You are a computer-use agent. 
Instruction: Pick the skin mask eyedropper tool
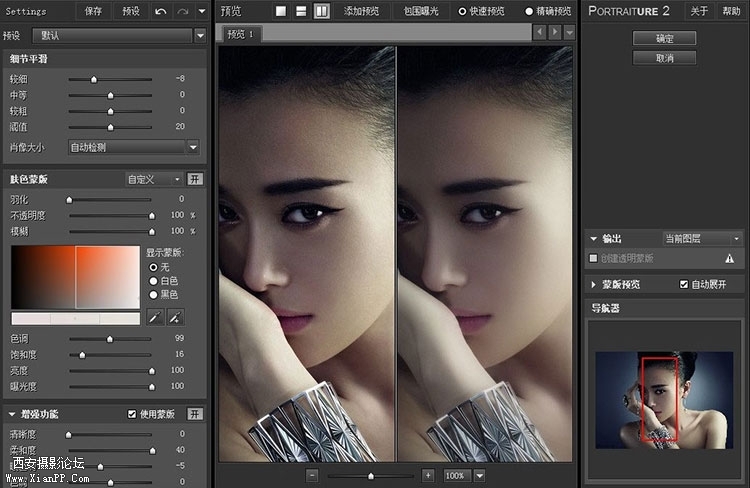155,317
